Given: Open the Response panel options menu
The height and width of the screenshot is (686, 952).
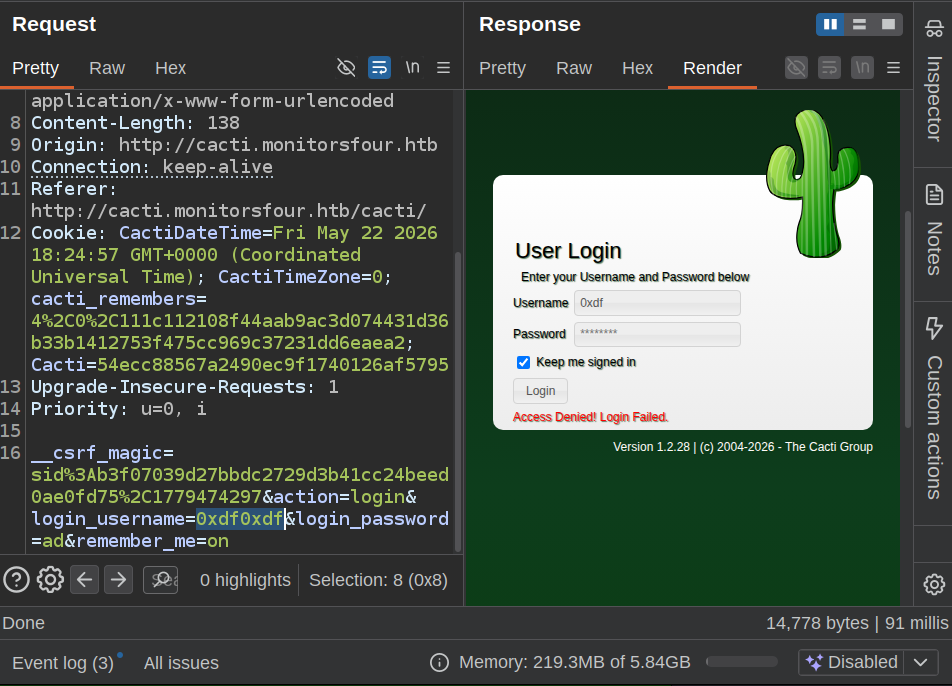Looking at the screenshot, I should 893,67.
